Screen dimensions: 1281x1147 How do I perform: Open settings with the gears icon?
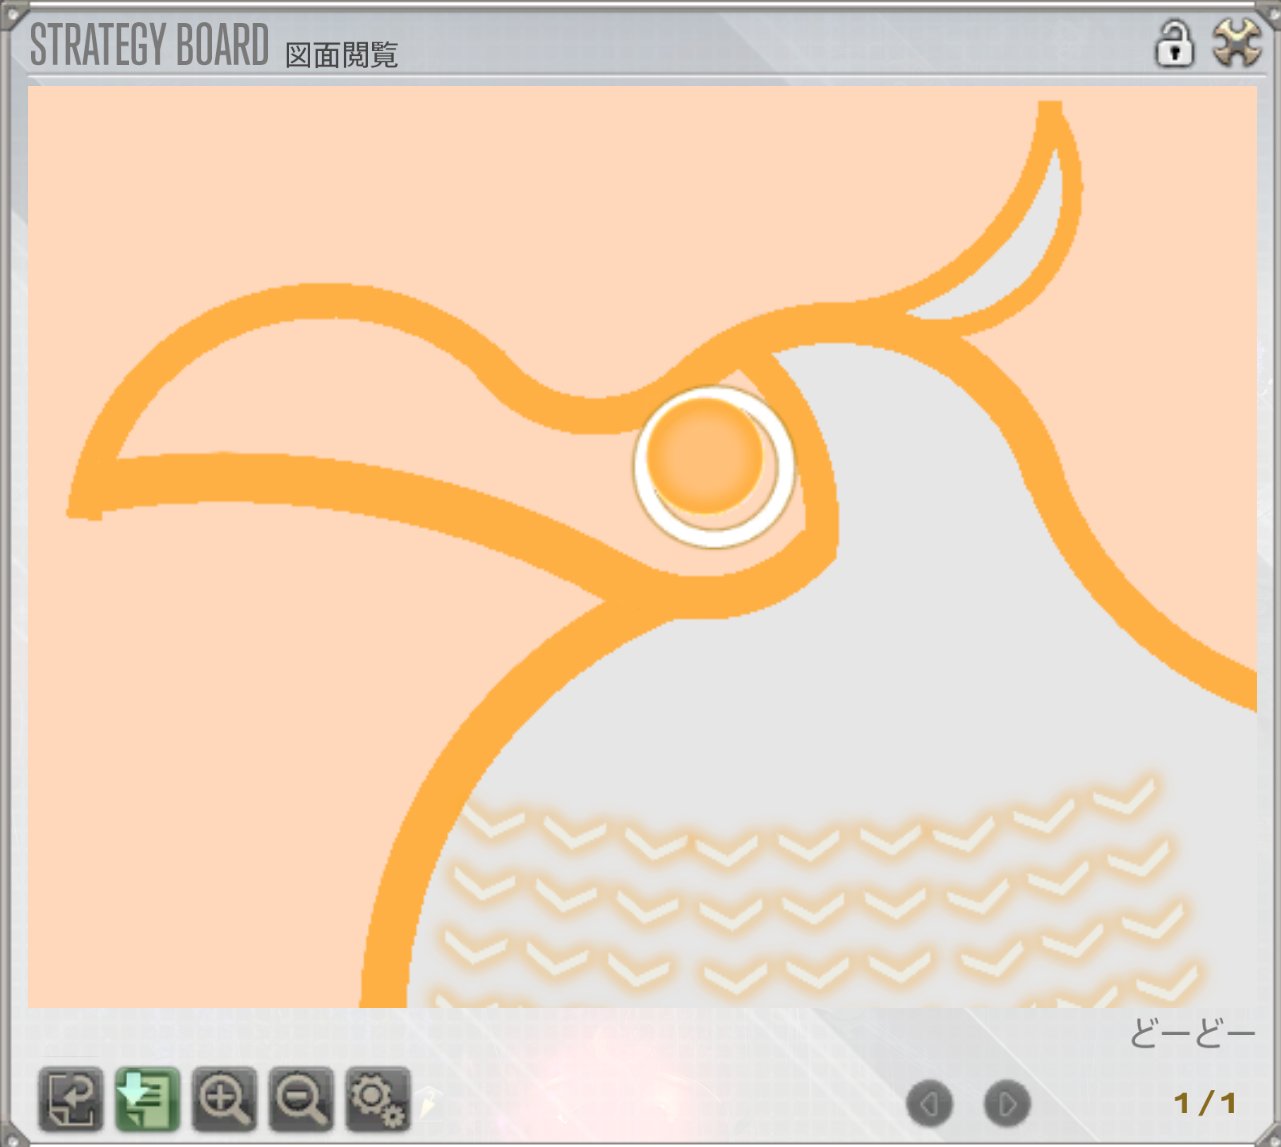coord(378,1100)
